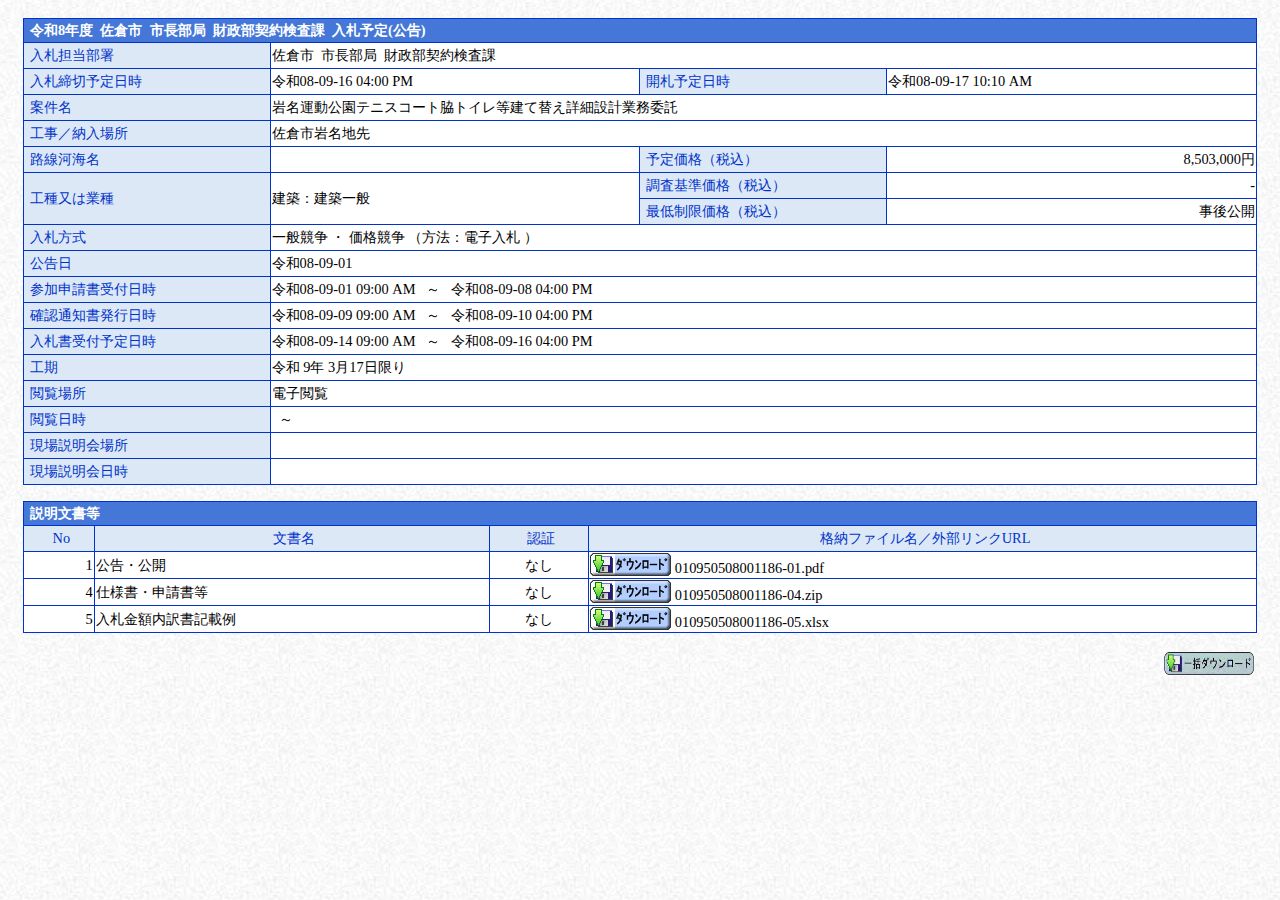Click the No column header
The width and height of the screenshot is (1280, 900).
tap(60, 538)
